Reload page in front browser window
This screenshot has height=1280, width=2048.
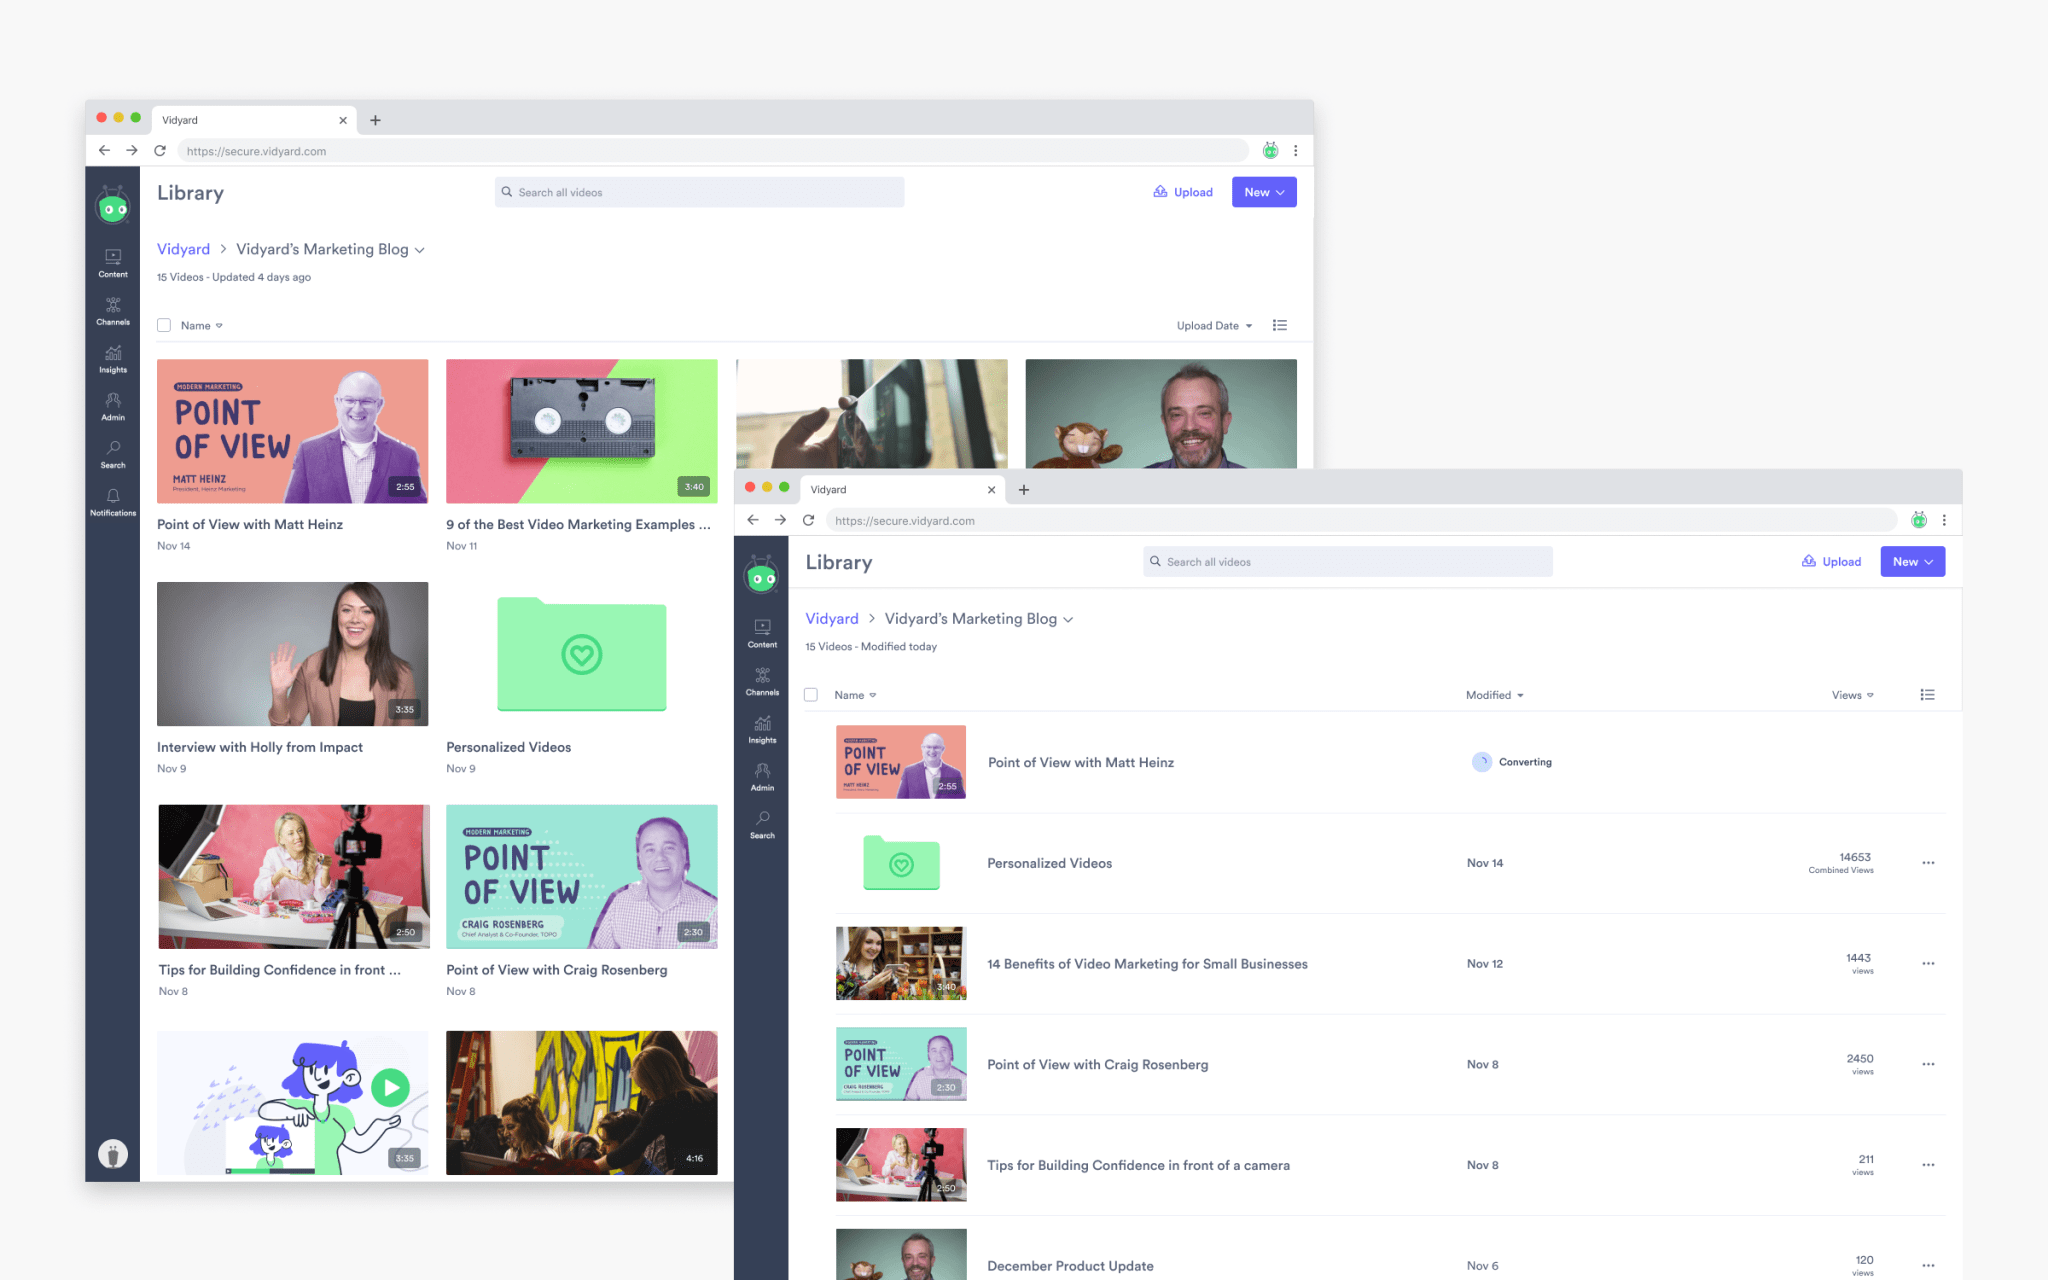808,520
